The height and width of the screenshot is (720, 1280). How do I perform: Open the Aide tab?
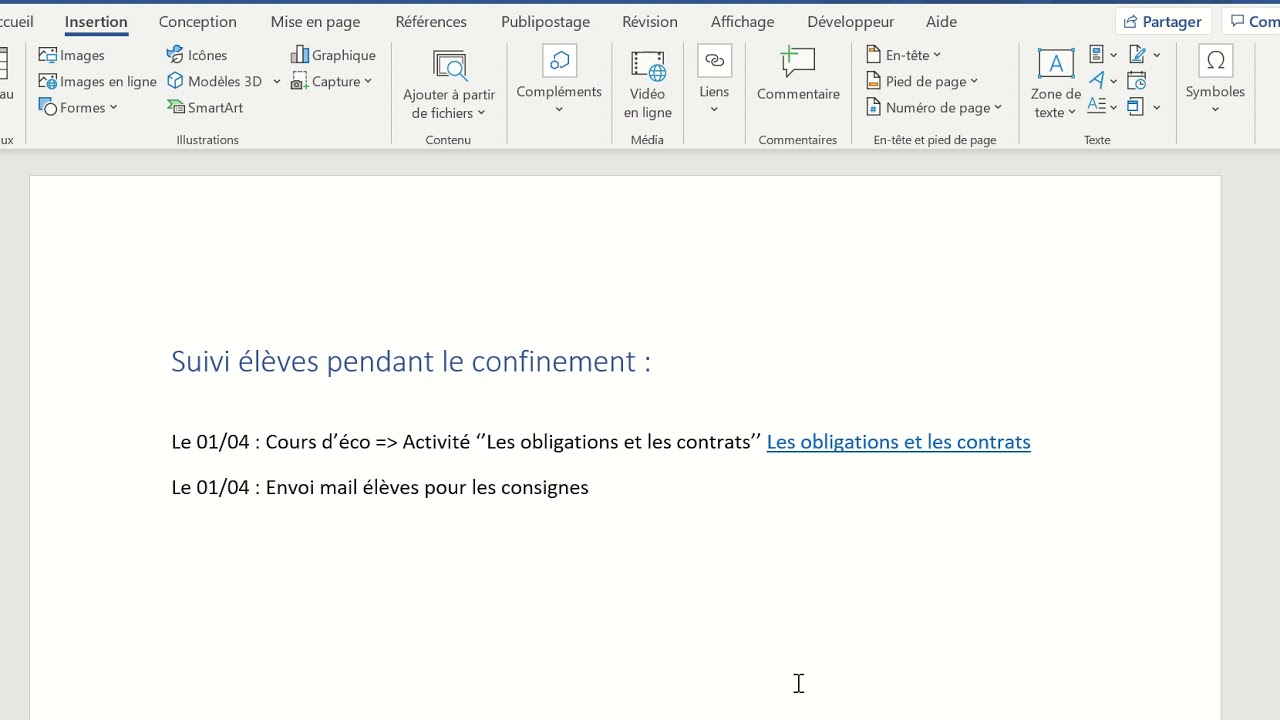[x=941, y=21]
